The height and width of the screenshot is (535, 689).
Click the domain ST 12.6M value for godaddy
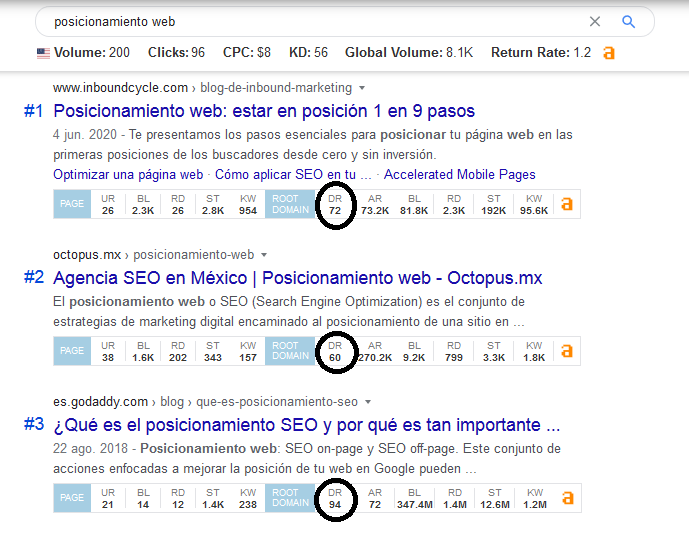495,505
